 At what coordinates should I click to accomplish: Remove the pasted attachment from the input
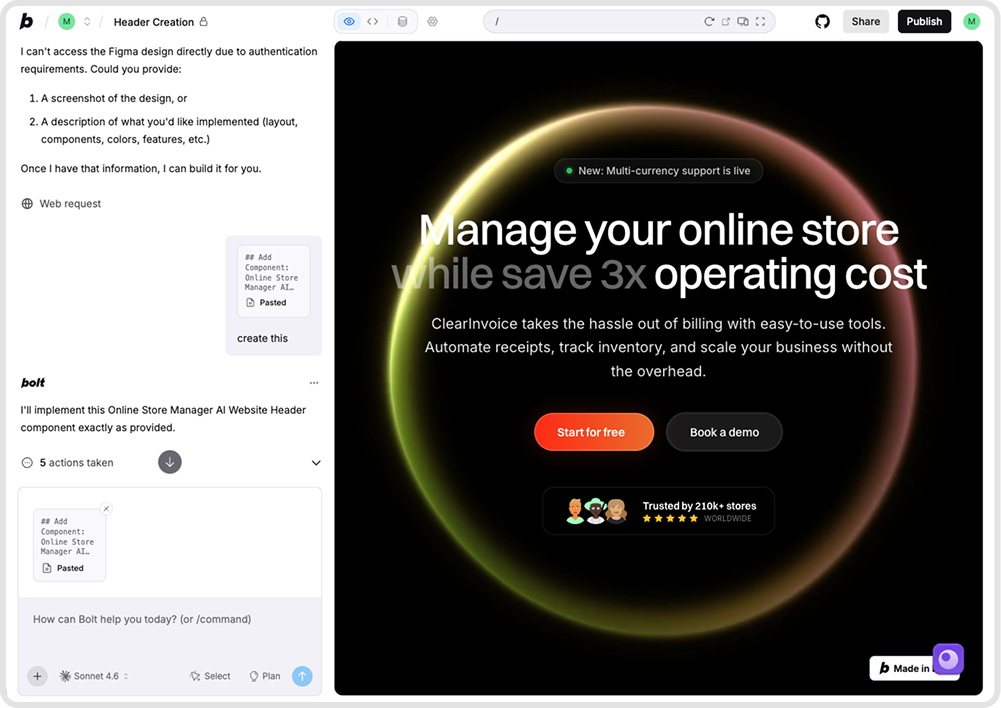pyautogui.click(x=107, y=509)
